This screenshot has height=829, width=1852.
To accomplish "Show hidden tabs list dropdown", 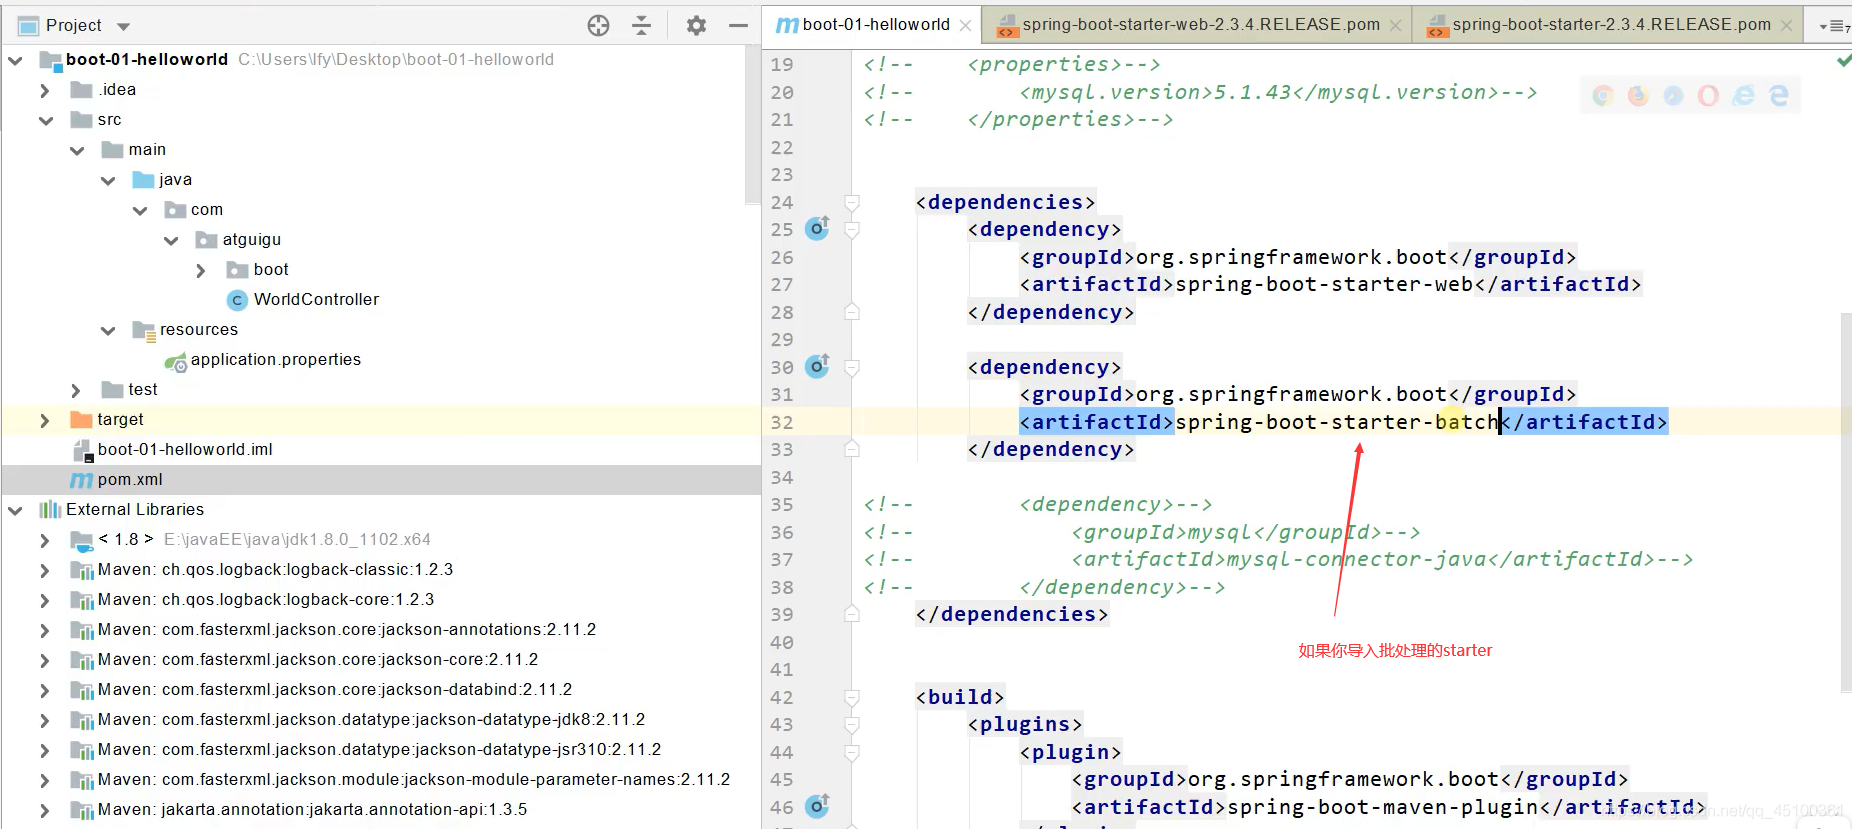I will pos(1834,26).
